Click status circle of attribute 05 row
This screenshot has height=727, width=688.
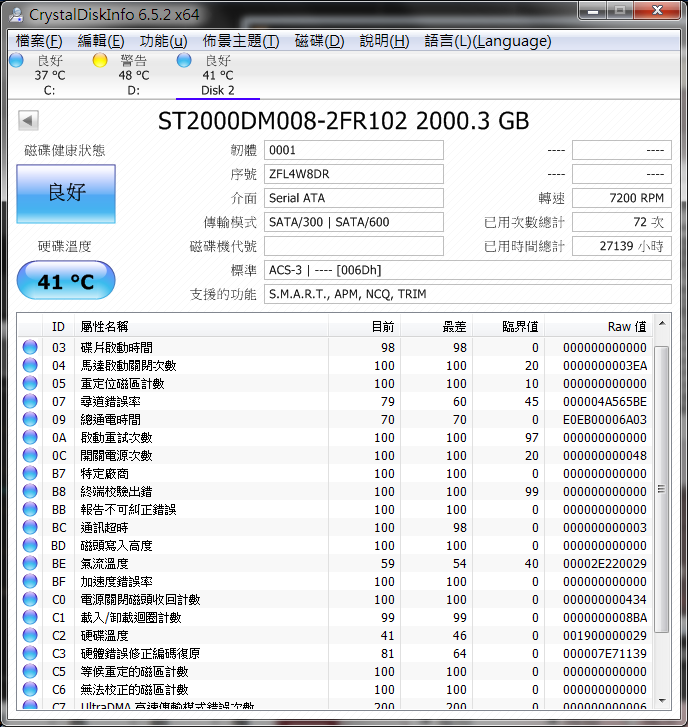pyautogui.click(x=30, y=383)
